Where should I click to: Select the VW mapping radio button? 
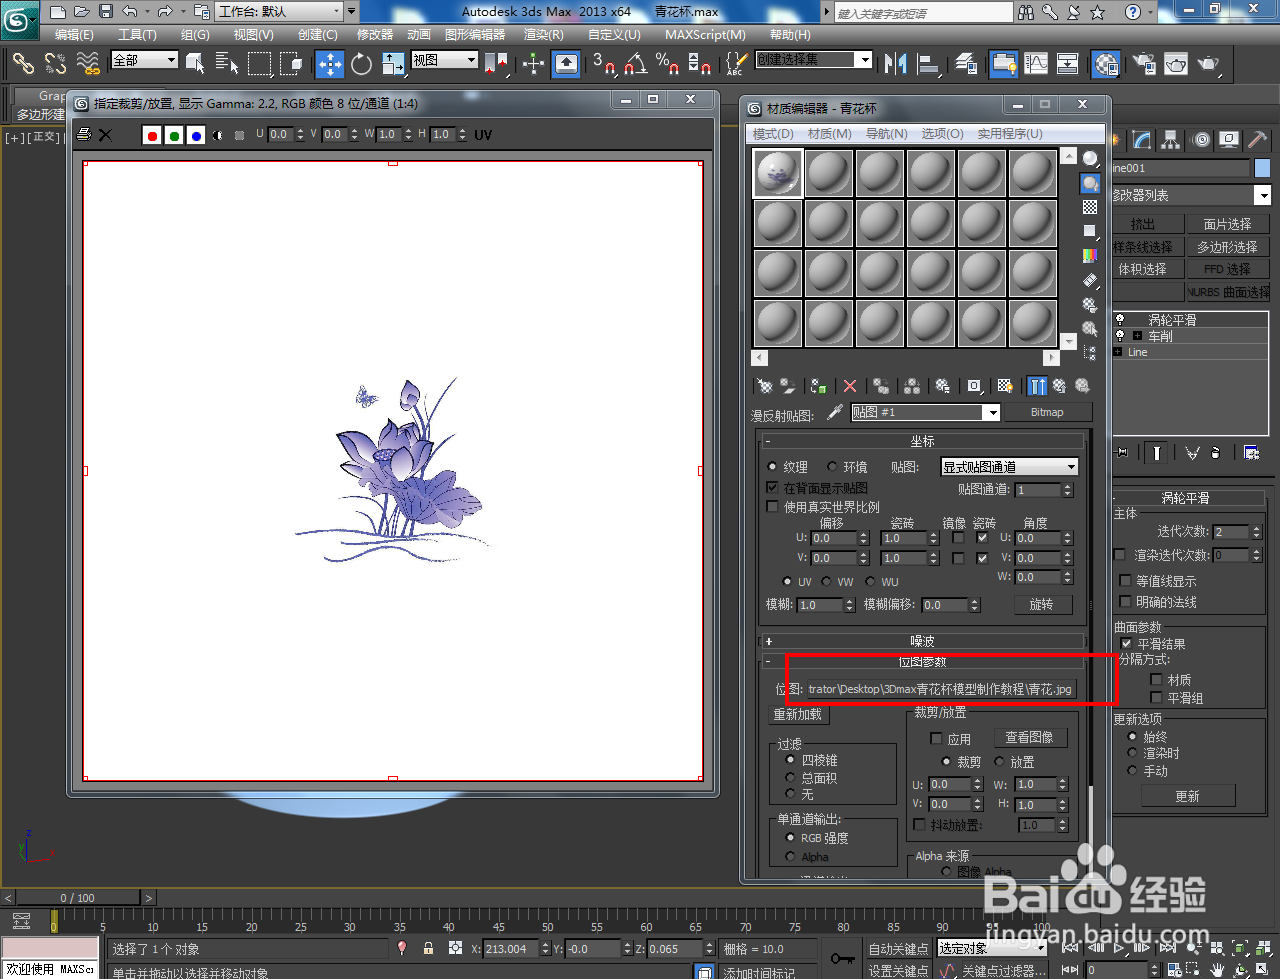click(827, 581)
